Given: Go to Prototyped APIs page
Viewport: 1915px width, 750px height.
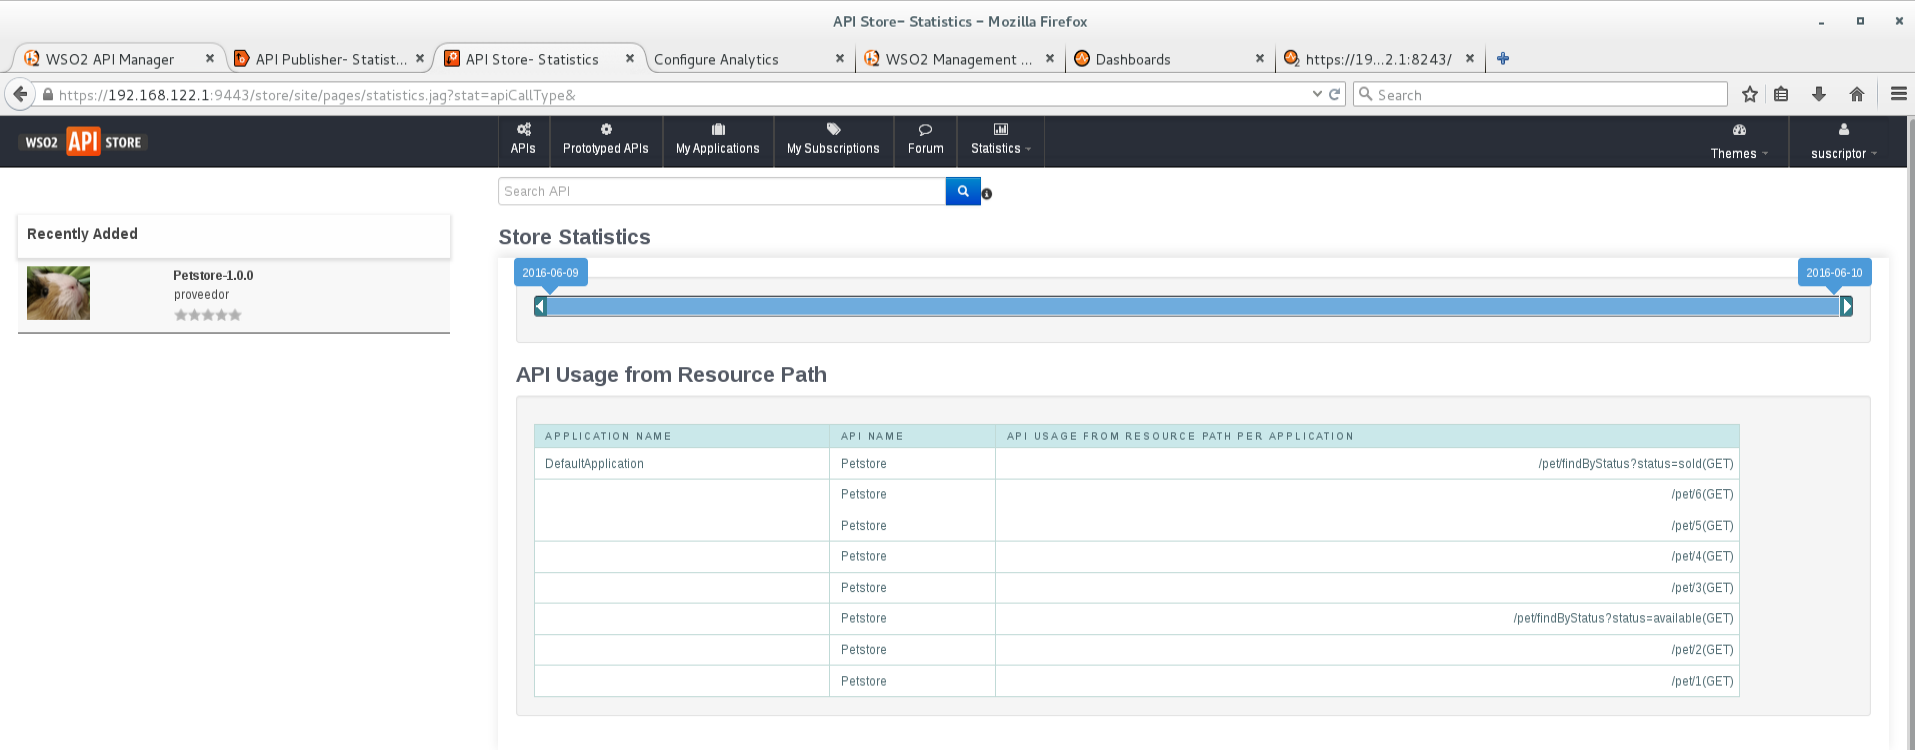Looking at the screenshot, I should coord(606,140).
